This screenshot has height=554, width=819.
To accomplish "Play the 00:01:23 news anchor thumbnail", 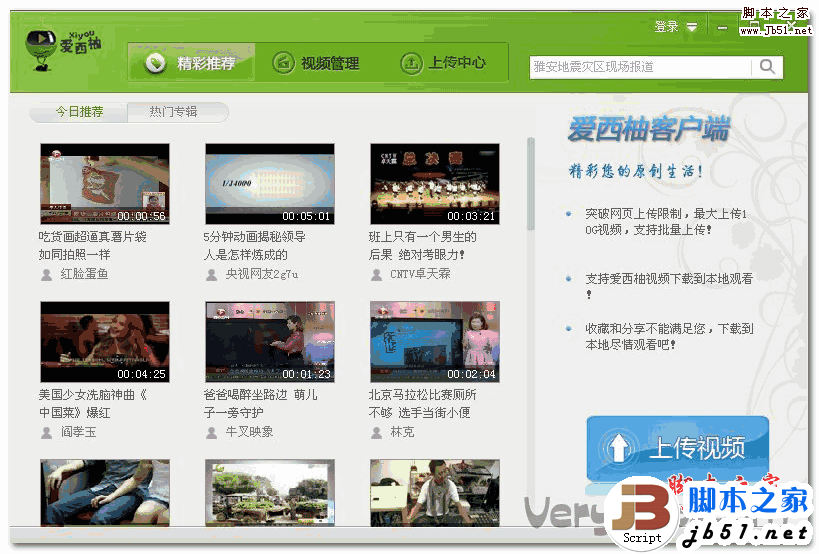I will [x=270, y=342].
